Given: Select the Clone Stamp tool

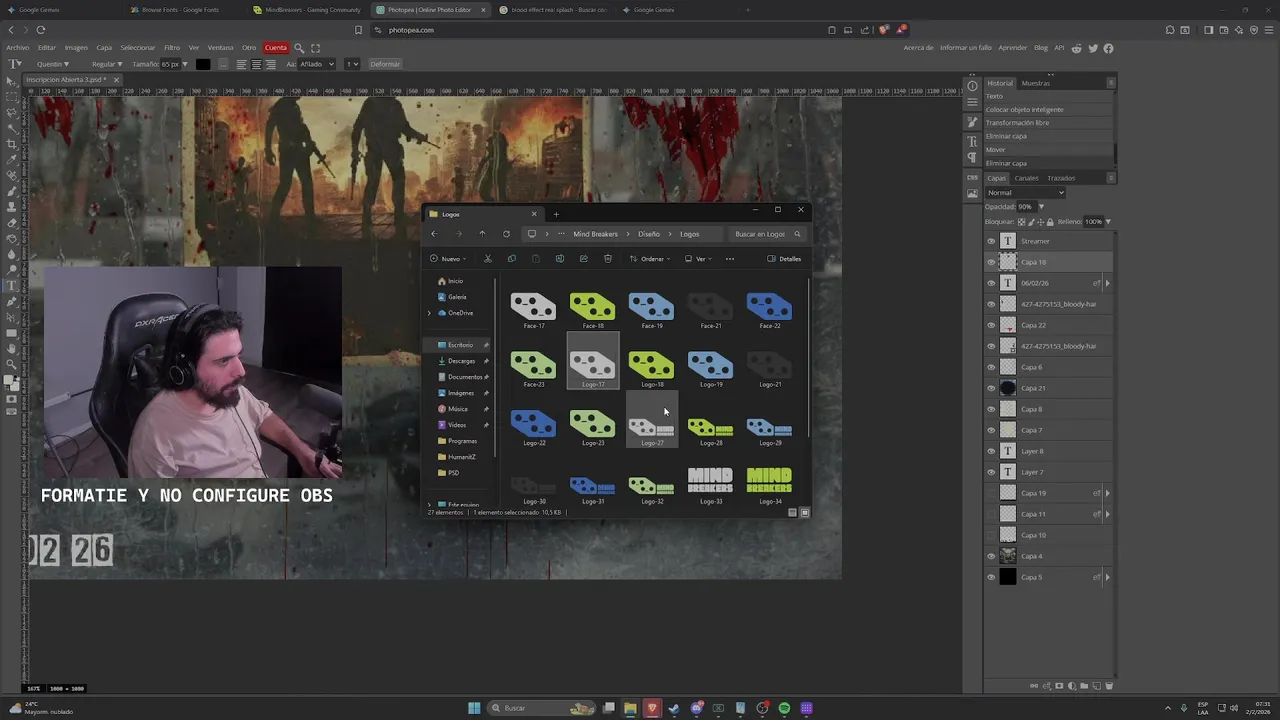Looking at the screenshot, I should [12, 206].
